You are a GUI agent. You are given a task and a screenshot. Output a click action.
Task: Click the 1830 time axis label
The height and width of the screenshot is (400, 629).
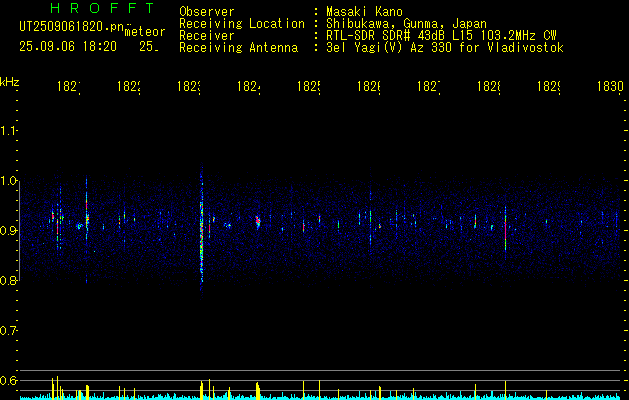click(x=610, y=86)
